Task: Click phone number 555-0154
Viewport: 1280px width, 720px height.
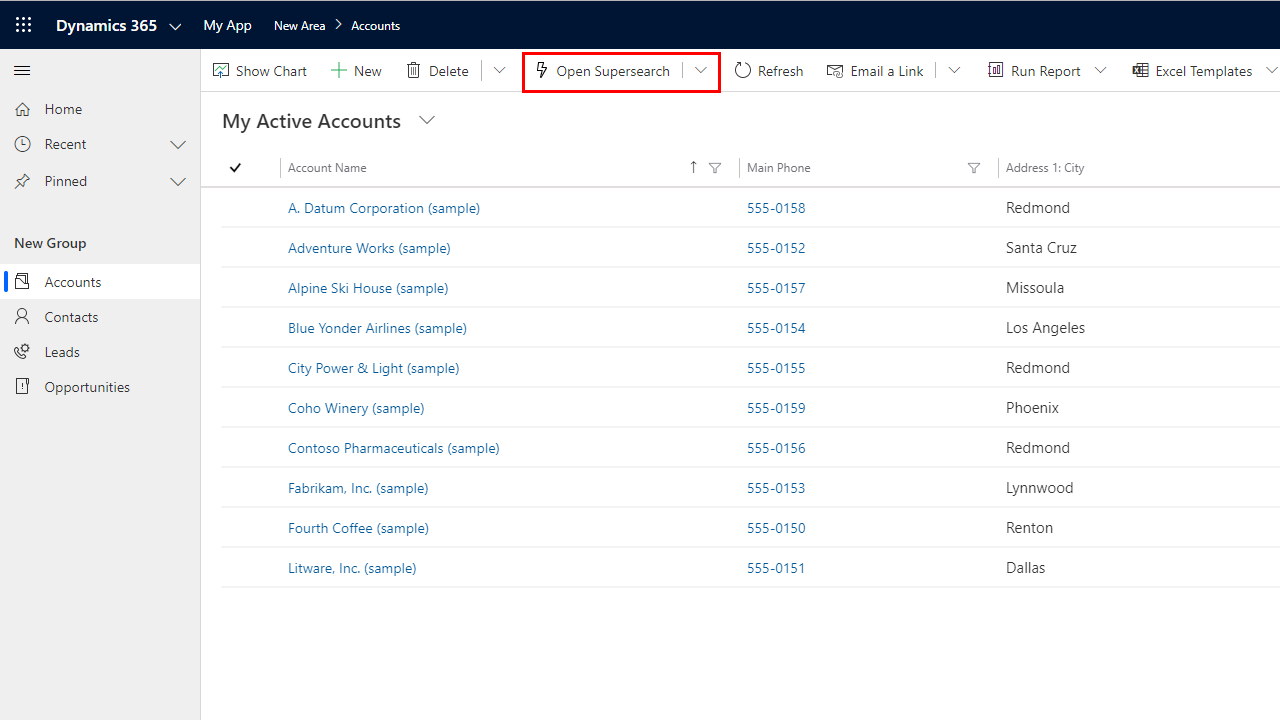Action: click(x=776, y=328)
